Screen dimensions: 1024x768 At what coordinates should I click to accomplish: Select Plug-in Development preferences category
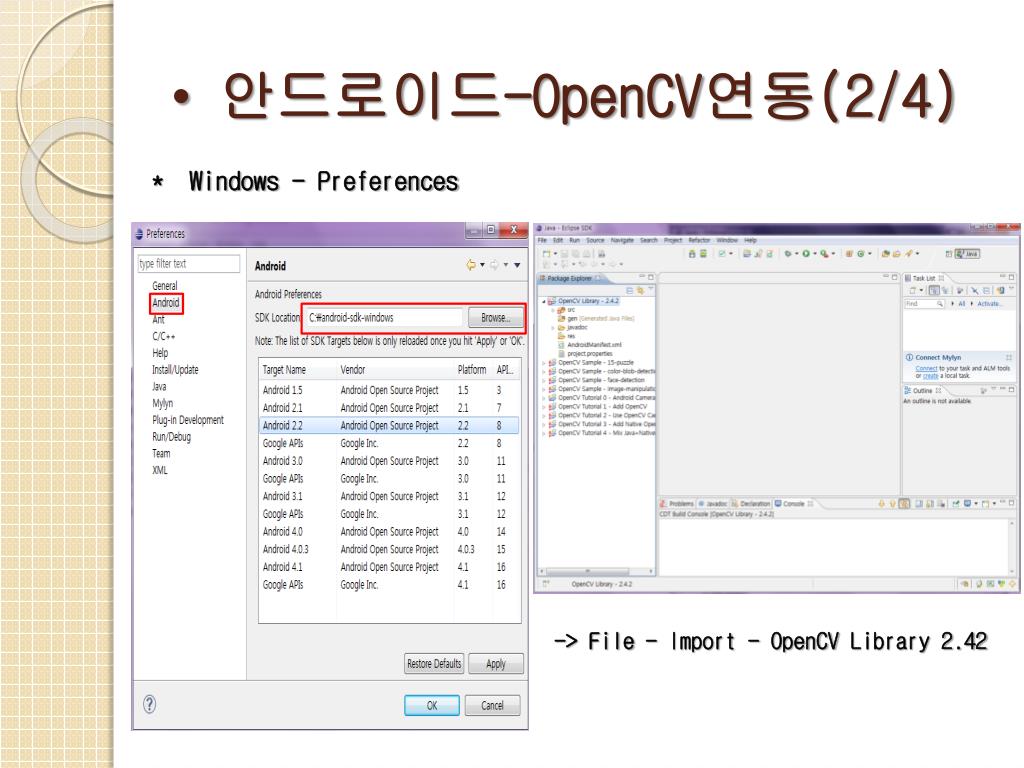(188, 420)
